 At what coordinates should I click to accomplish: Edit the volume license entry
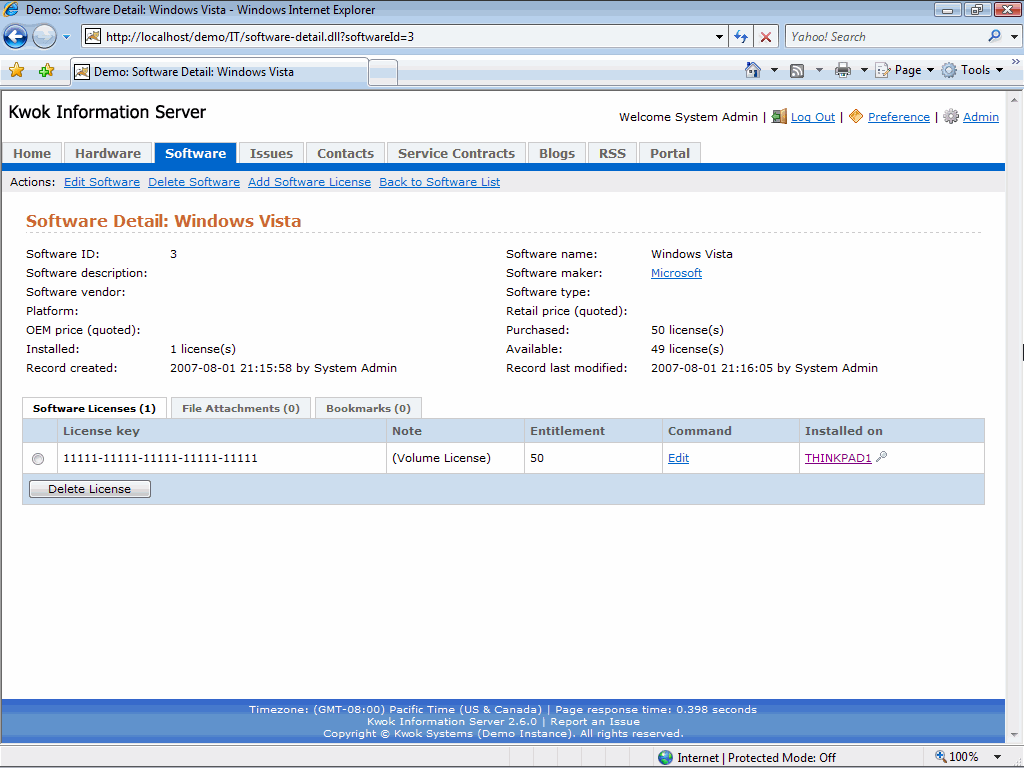679,458
